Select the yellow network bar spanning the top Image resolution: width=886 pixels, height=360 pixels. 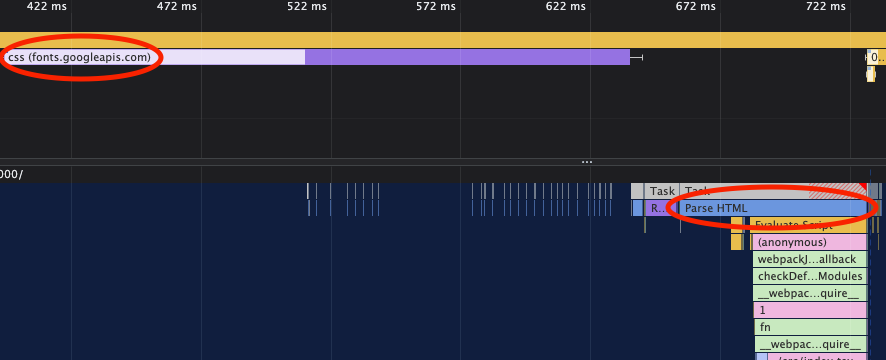pos(443,40)
